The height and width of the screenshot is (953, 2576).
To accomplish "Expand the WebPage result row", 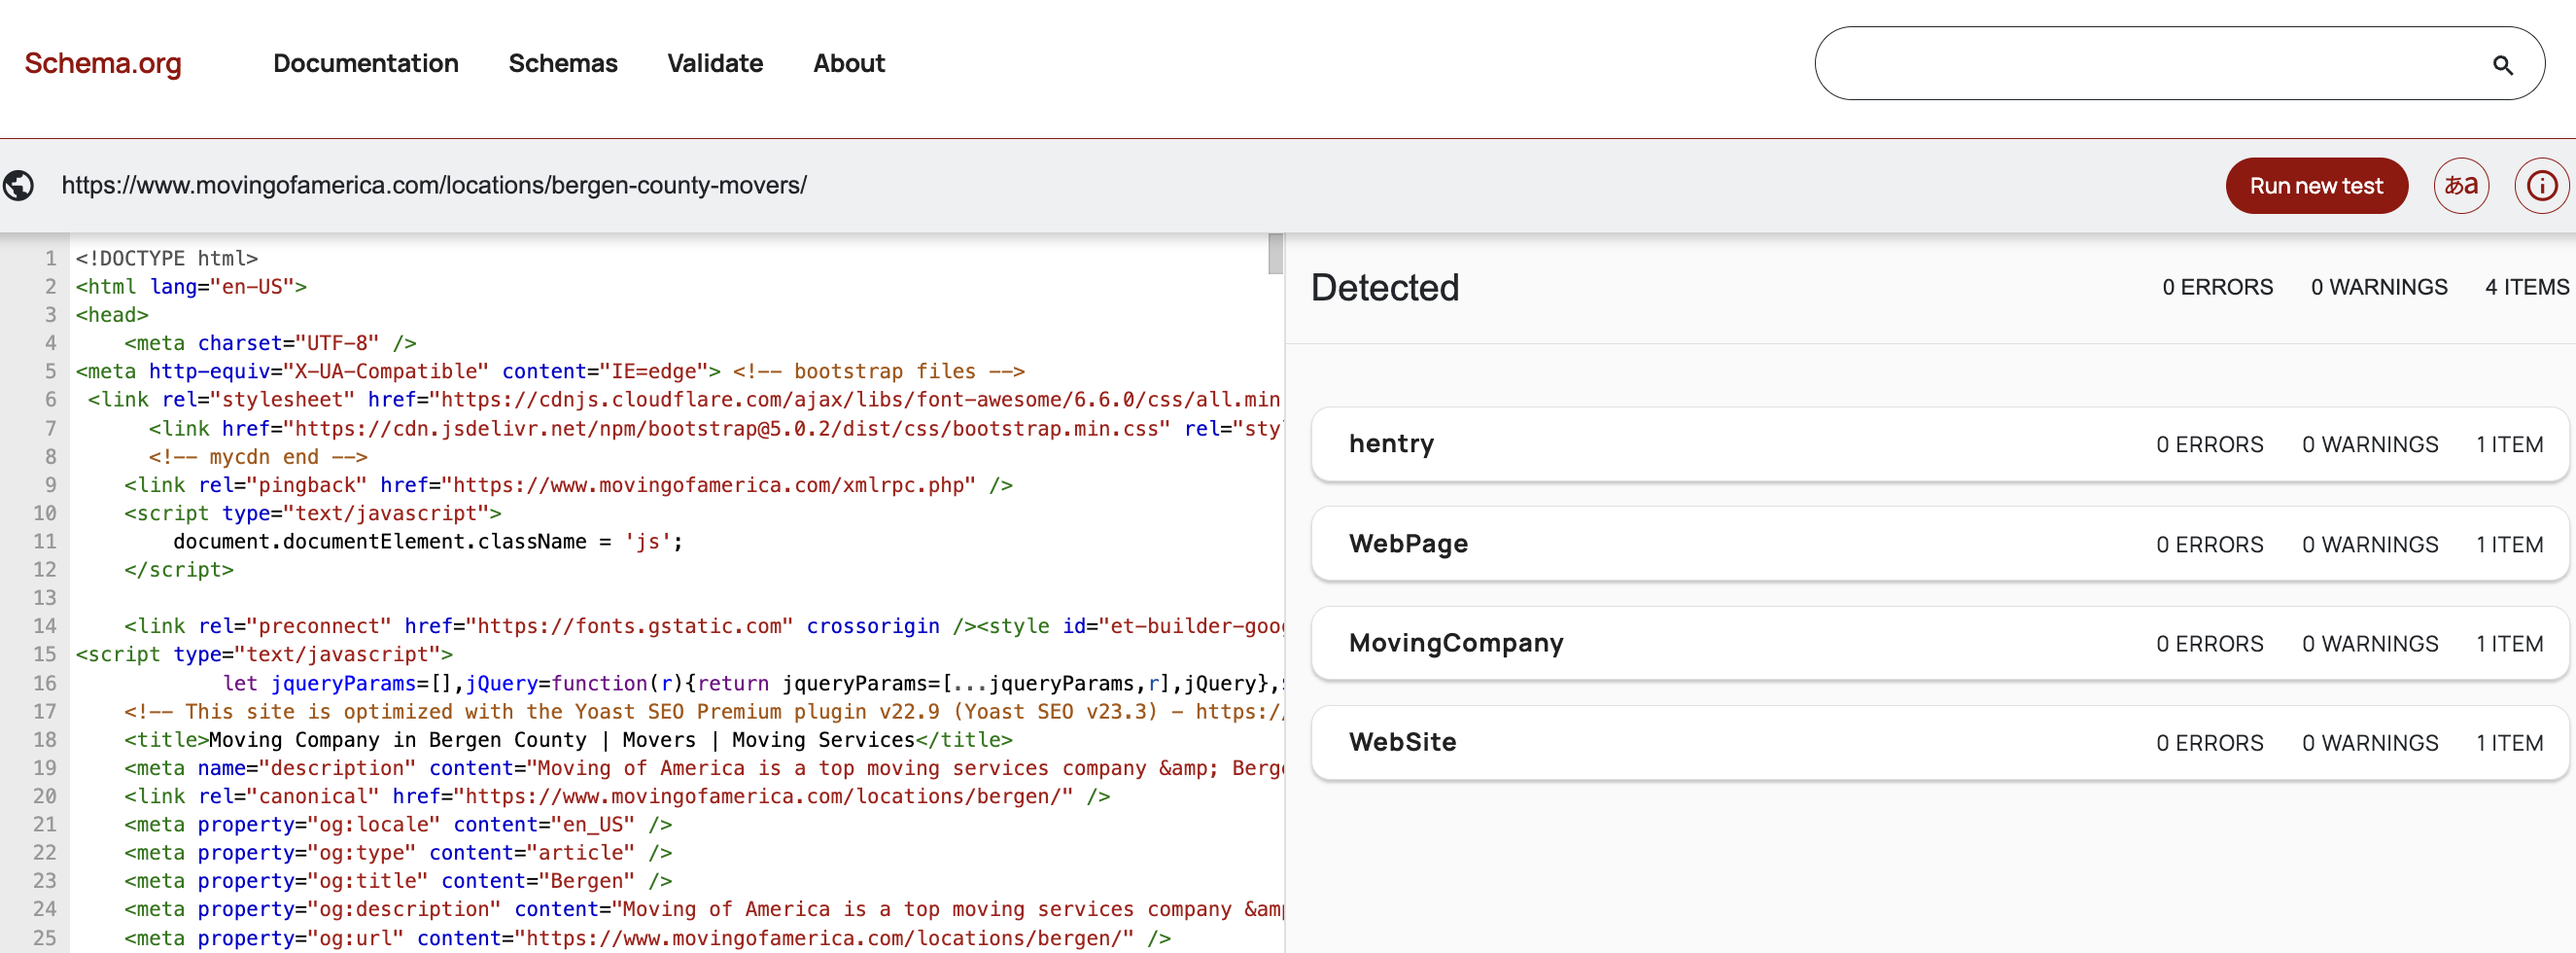I will tap(1939, 544).
